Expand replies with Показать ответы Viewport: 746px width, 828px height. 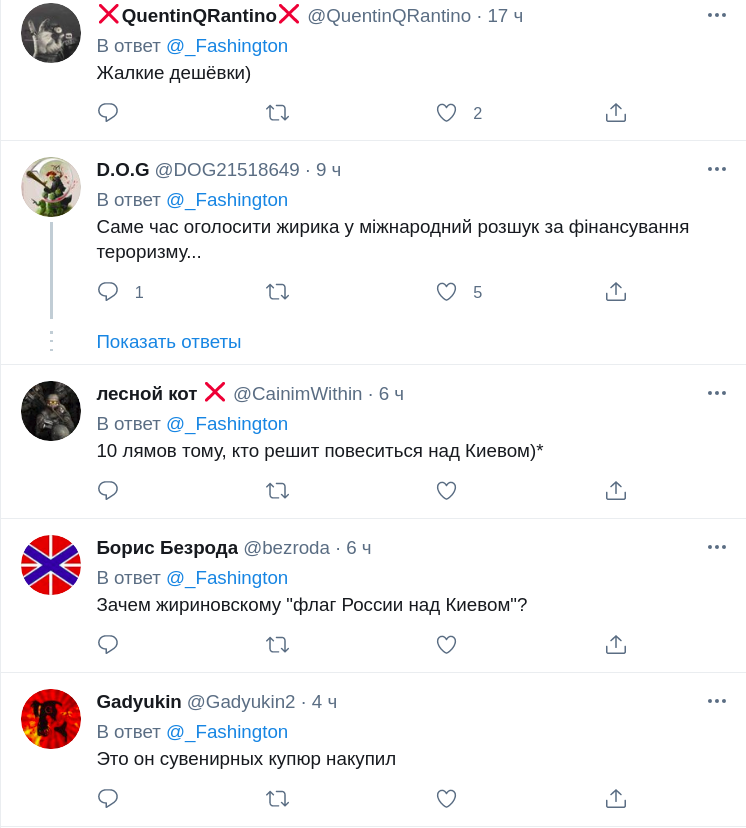(x=169, y=342)
